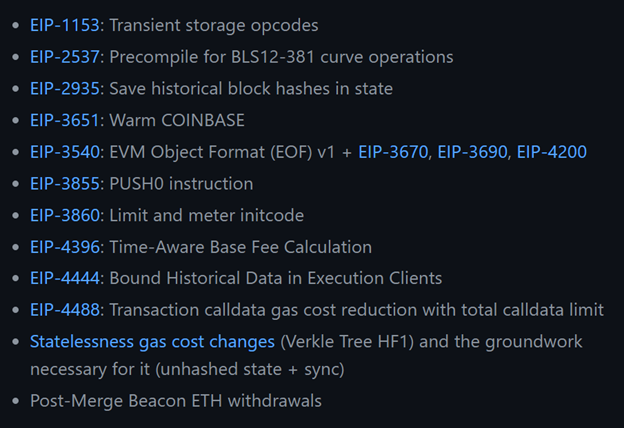Open the EIP-2537 link

pos(64,57)
